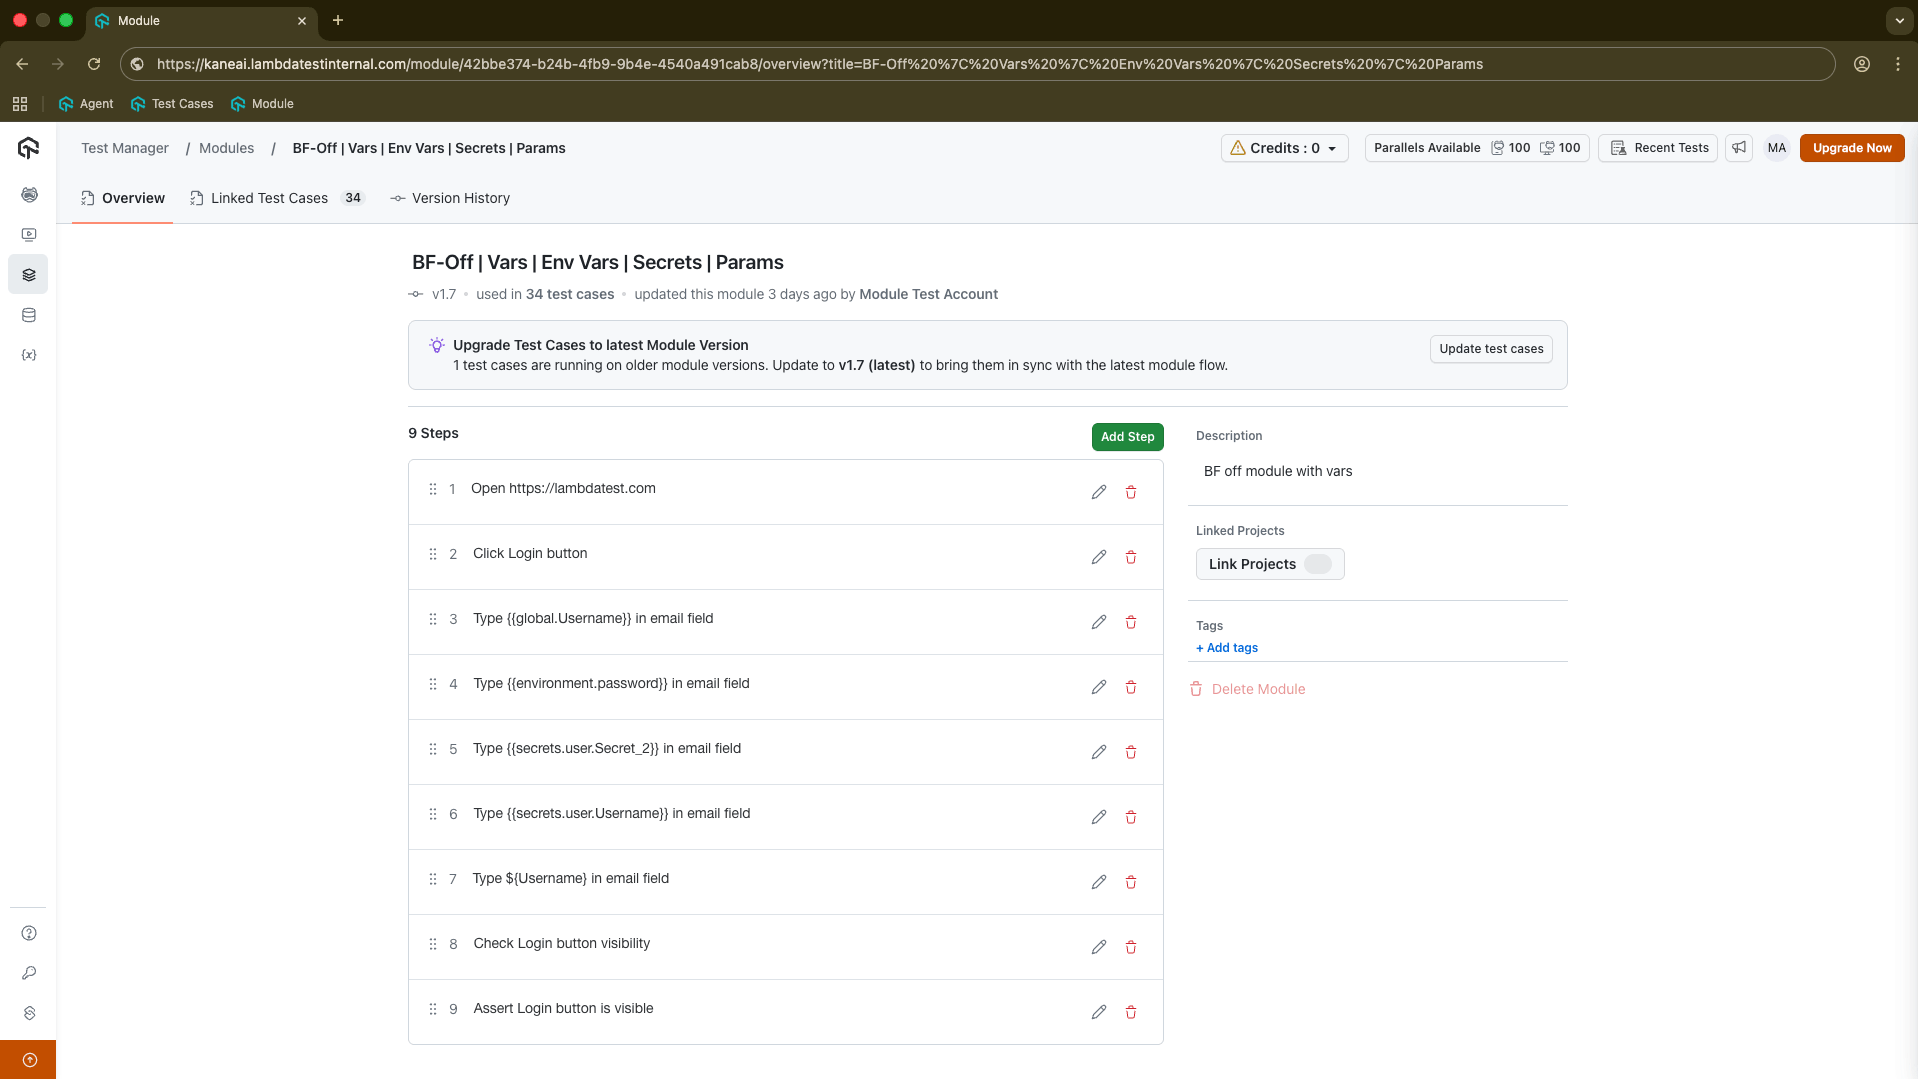The height and width of the screenshot is (1079, 1918).
Task: Toggle the Link Projects switch
Action: tap(1317, 564)
